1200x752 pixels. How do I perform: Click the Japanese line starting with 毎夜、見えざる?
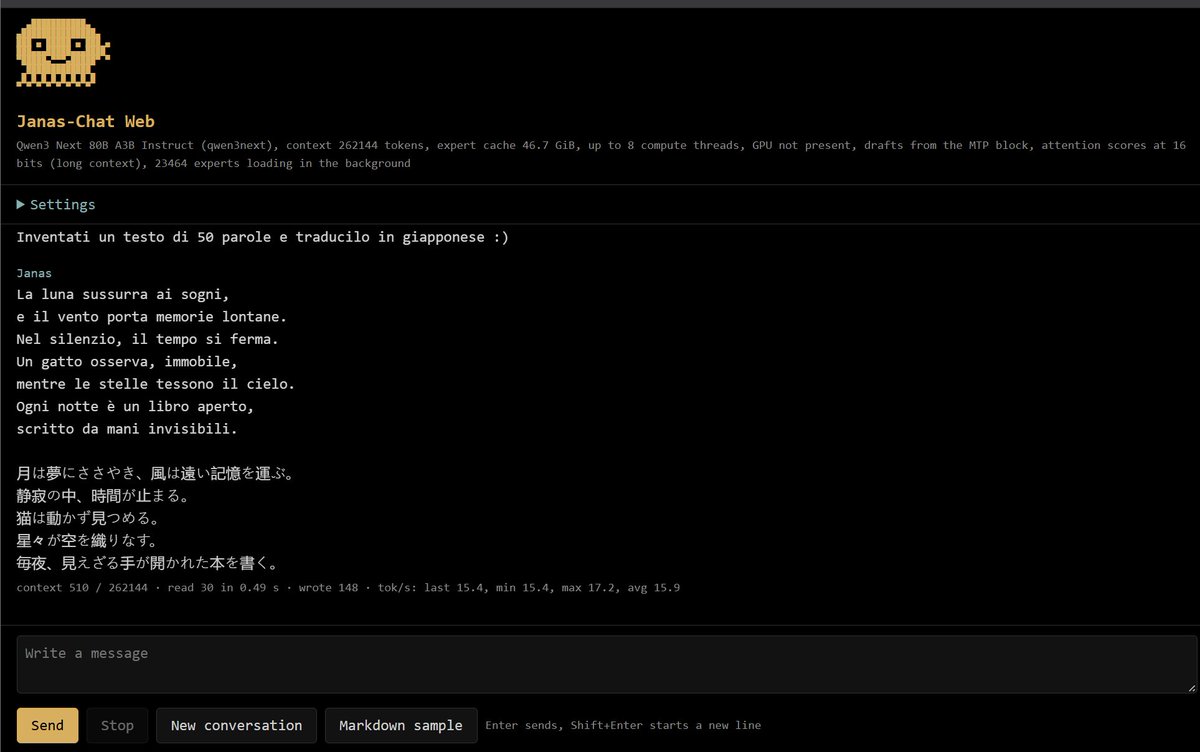click(x=147, y=564)
